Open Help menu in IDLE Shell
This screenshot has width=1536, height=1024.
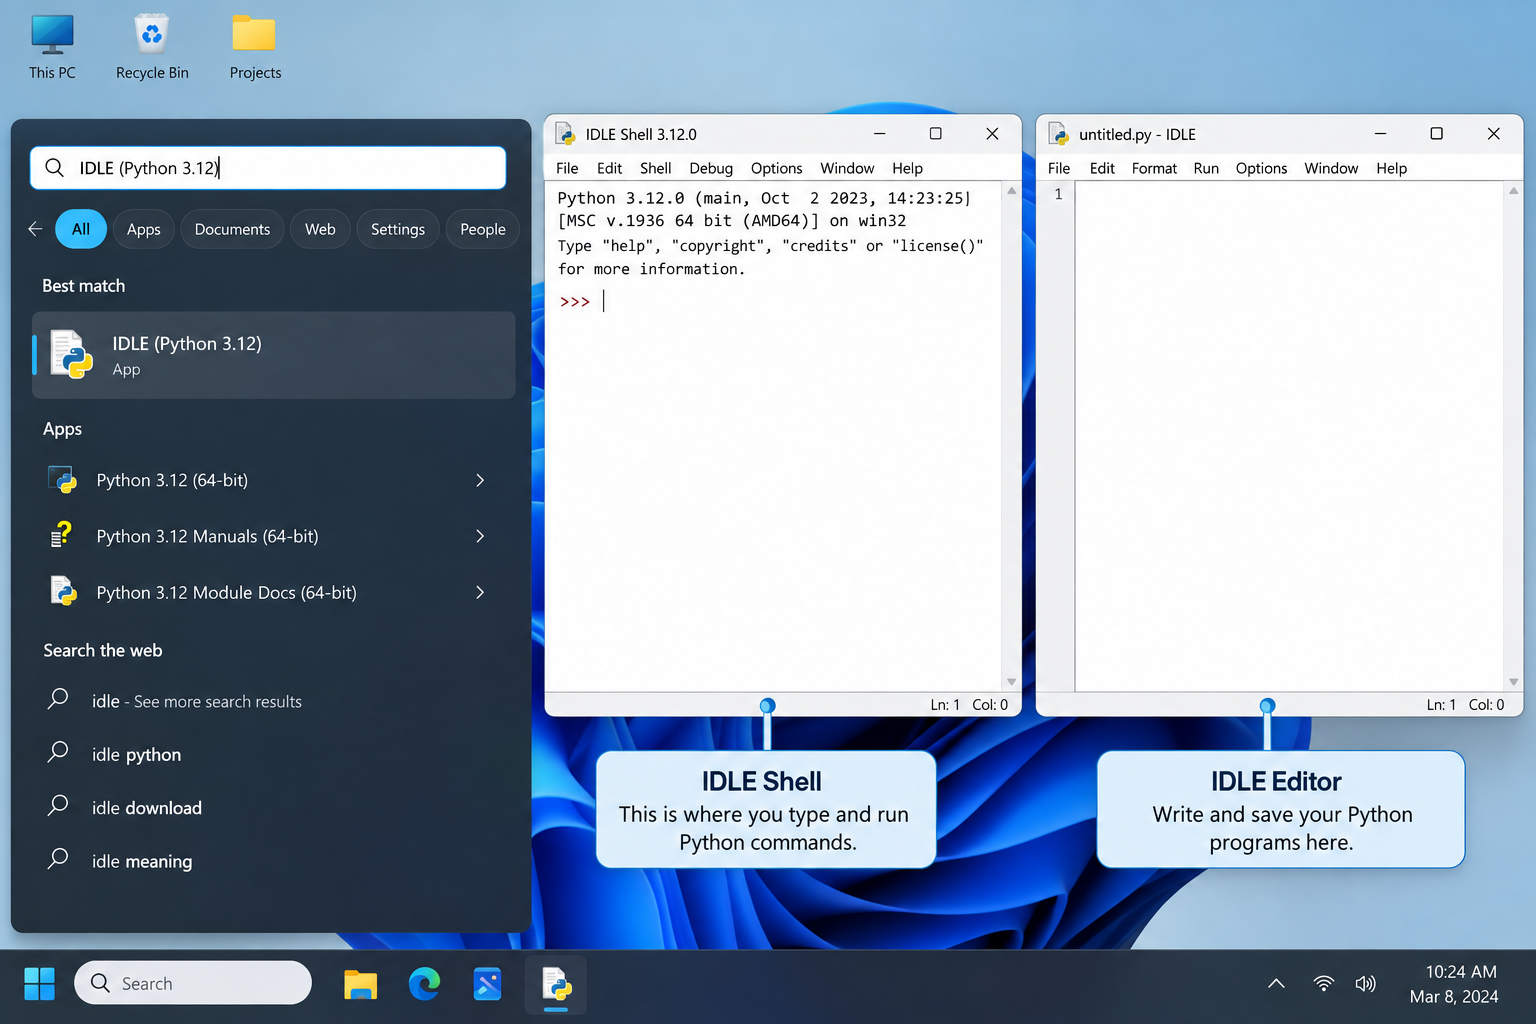point(907,168)
